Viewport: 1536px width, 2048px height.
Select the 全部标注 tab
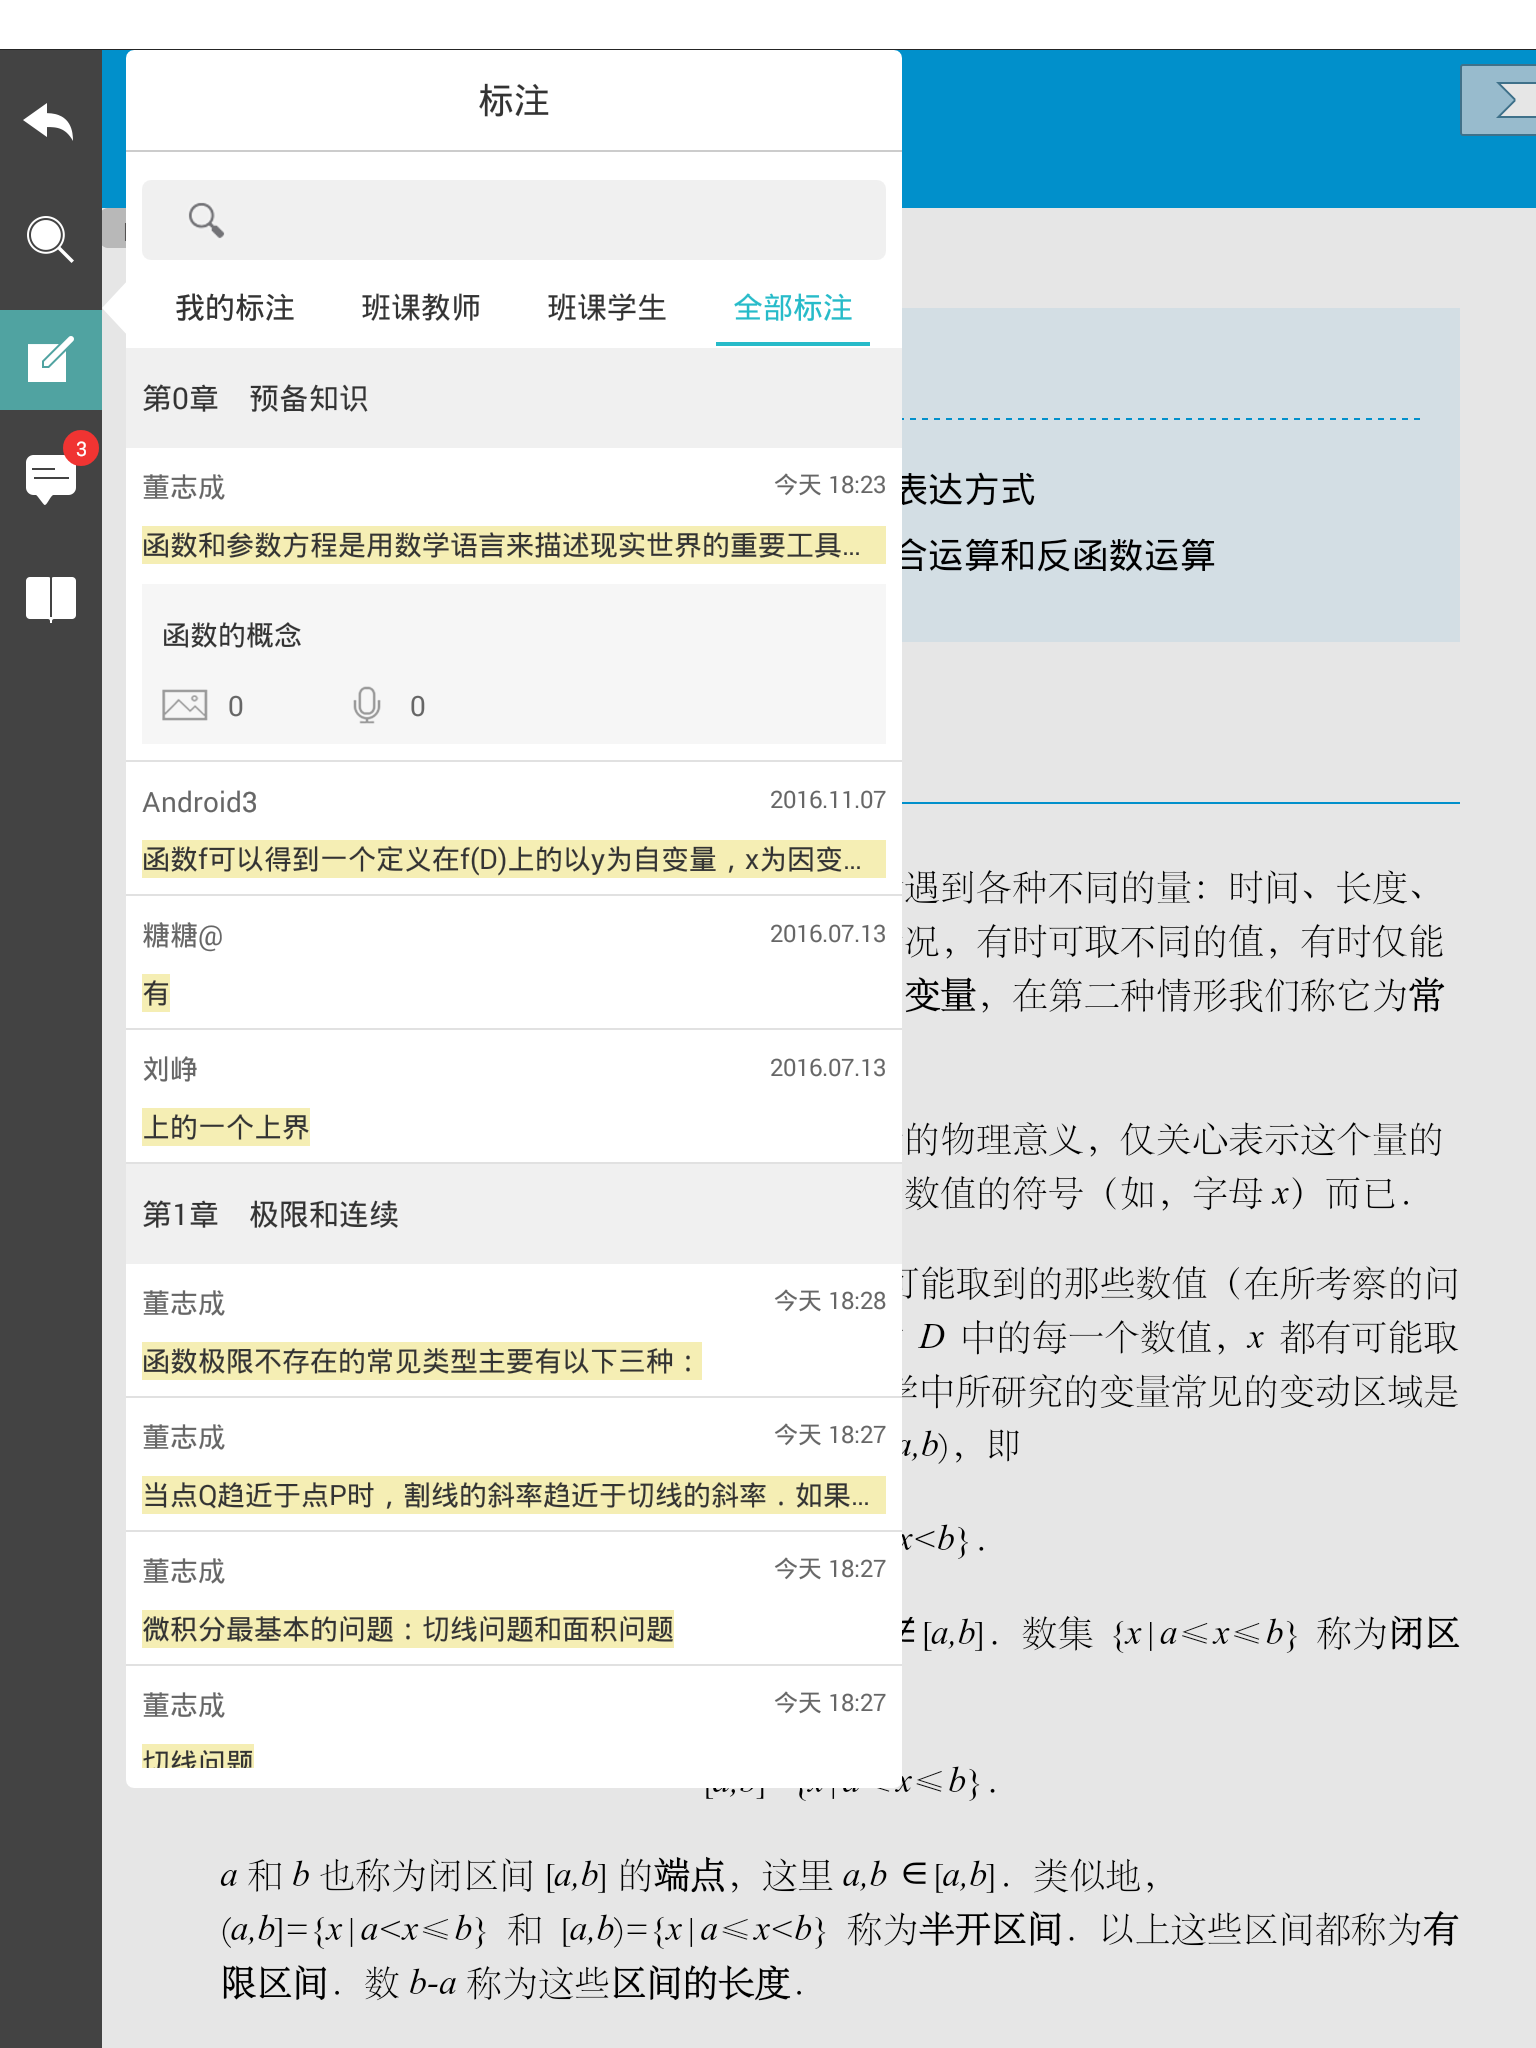click(792, 308)
